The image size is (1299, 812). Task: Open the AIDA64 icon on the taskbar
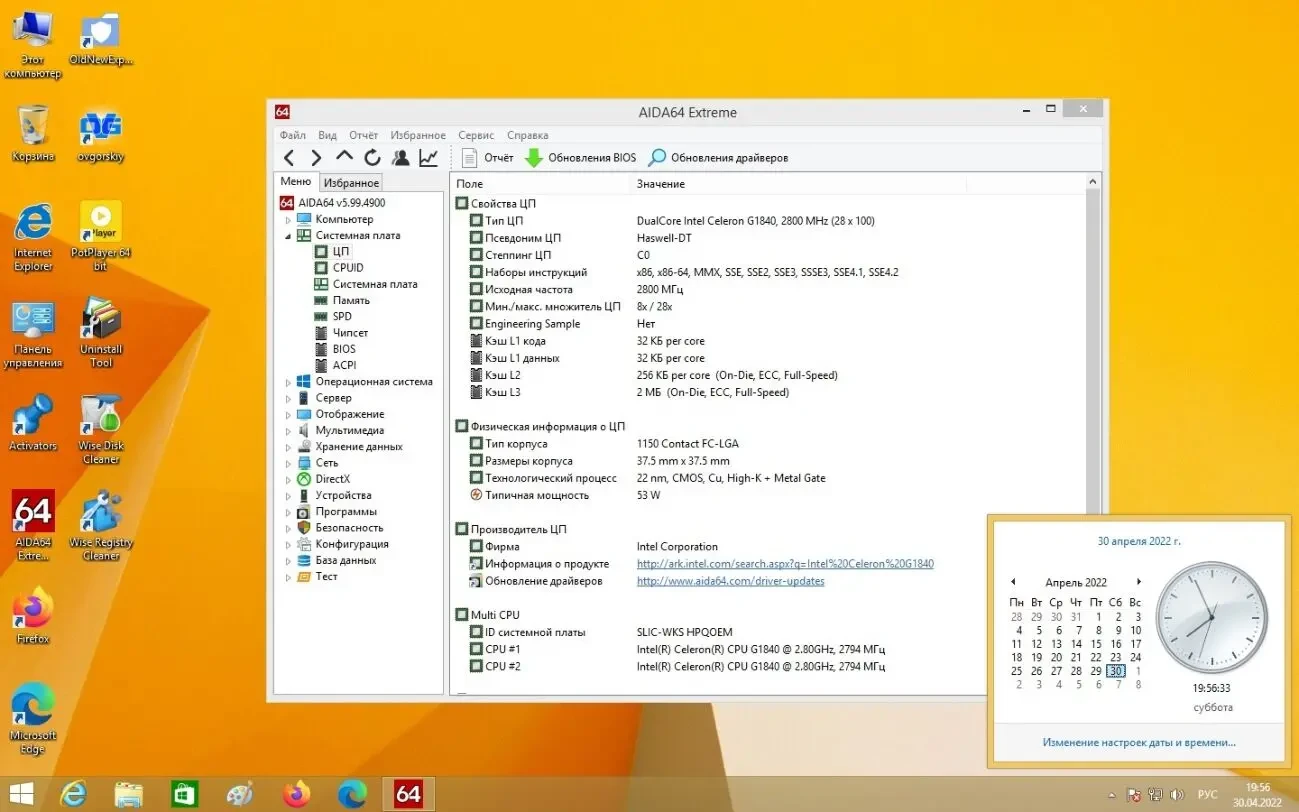coord(408,793)
